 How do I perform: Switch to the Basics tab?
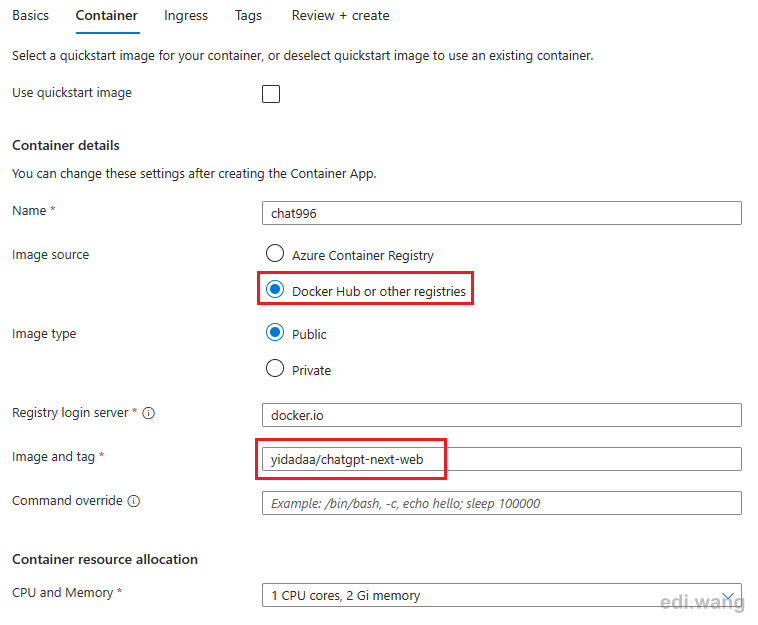[30, 15]
